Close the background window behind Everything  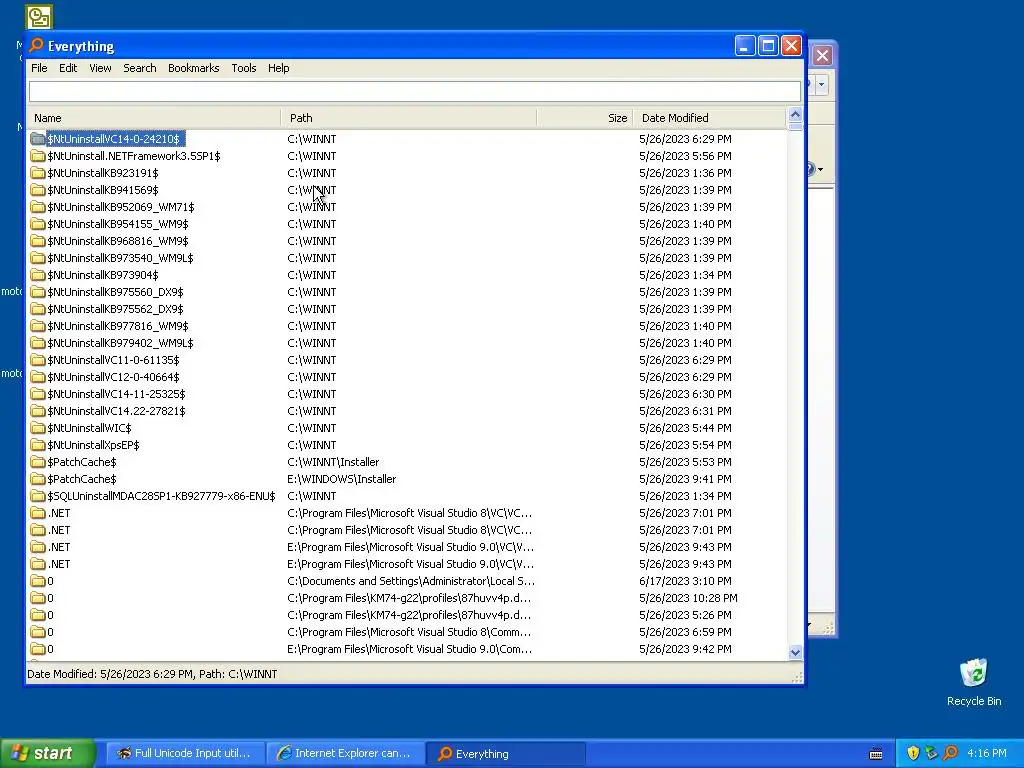(x=822, y=56)
